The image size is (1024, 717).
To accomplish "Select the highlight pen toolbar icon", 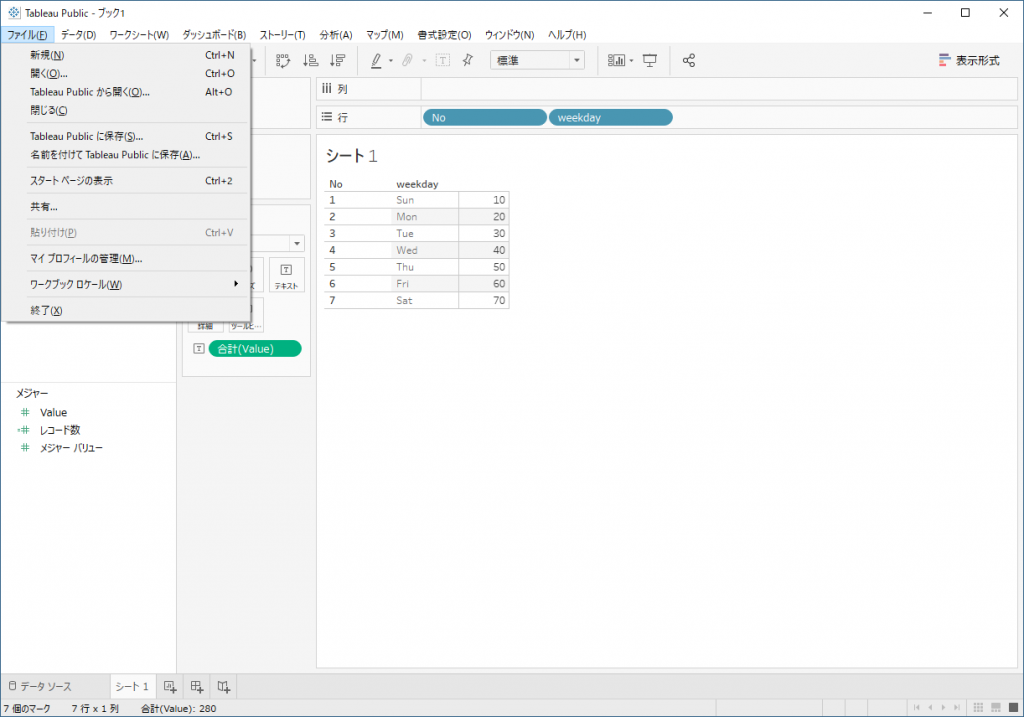I will pyautogui.click(x=376, y=60).
